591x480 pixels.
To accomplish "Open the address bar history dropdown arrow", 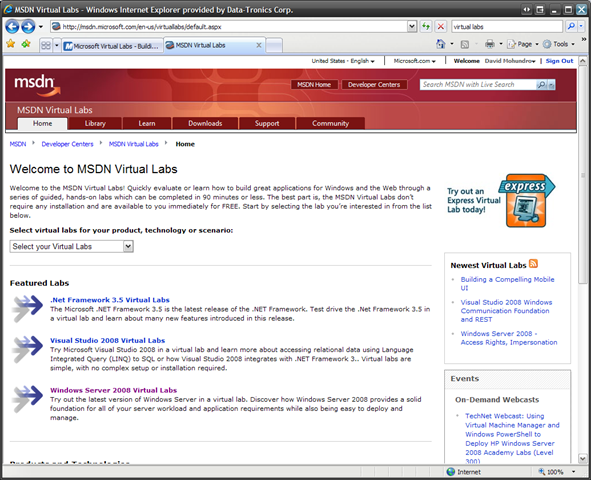I will (x=412, y=26).
